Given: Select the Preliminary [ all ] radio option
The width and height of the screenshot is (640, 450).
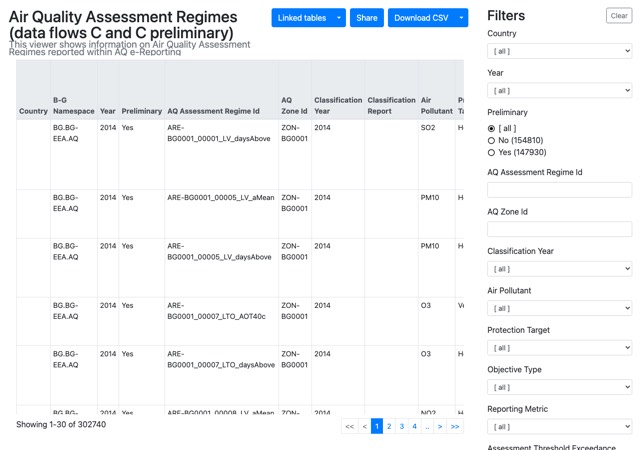Looking at the screenshot, I should [491, 129].
